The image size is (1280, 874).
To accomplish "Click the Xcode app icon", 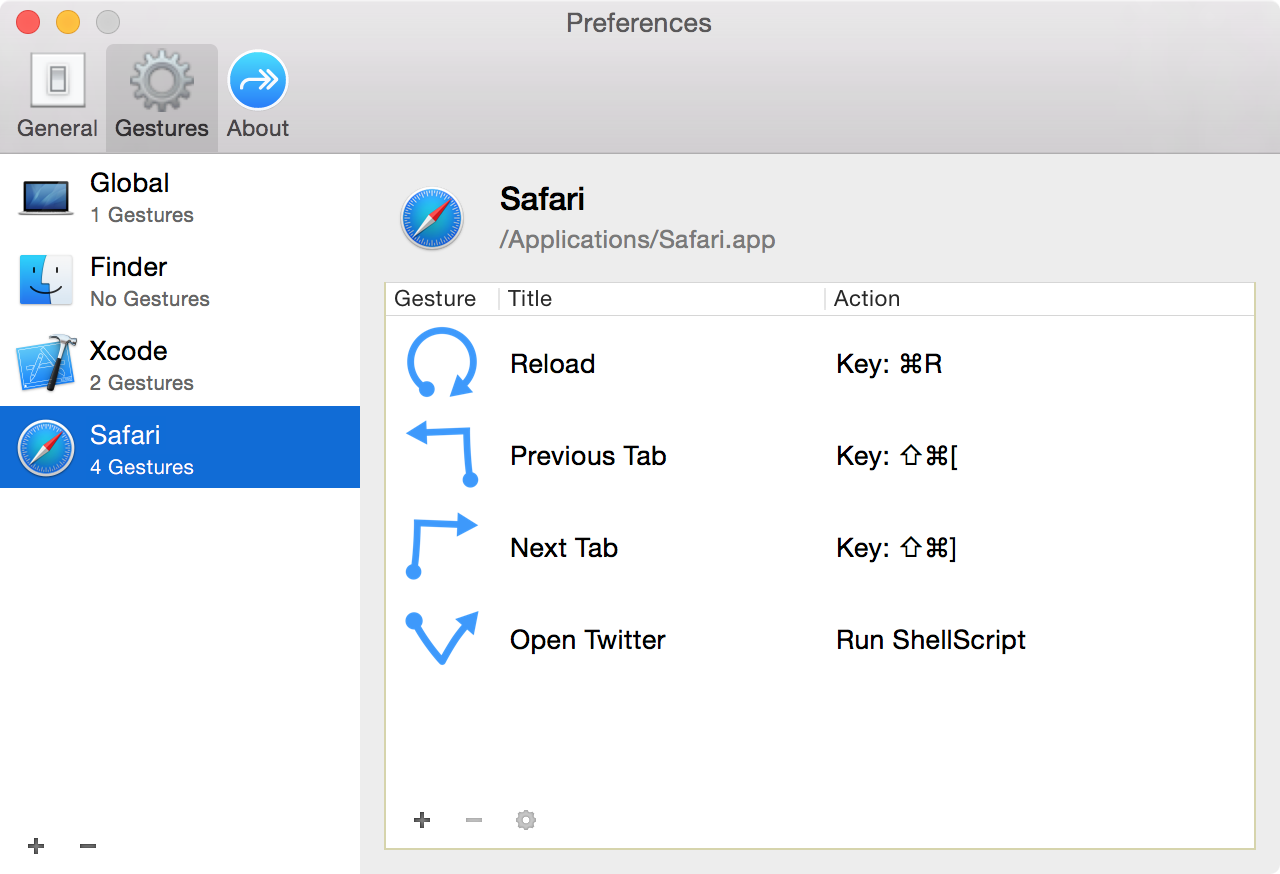I will pyautogui.click(x=46, y=364).
